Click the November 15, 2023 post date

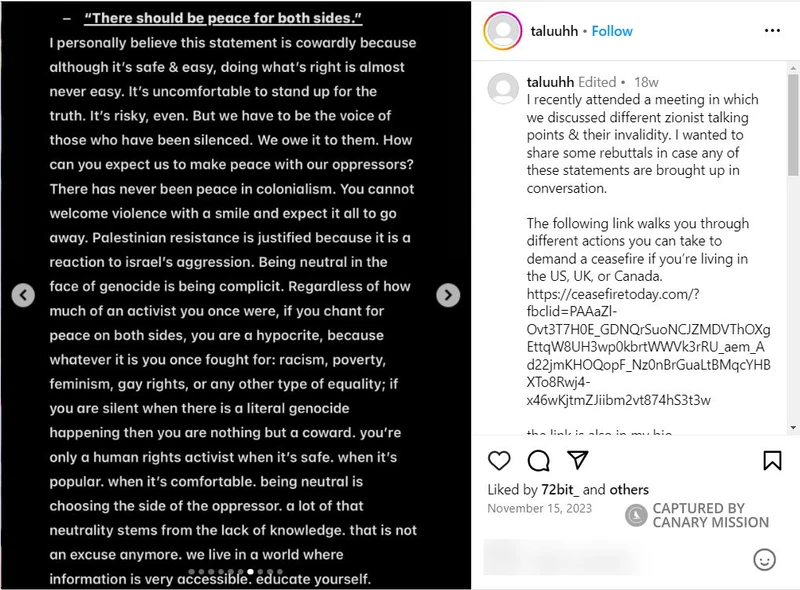539,508
